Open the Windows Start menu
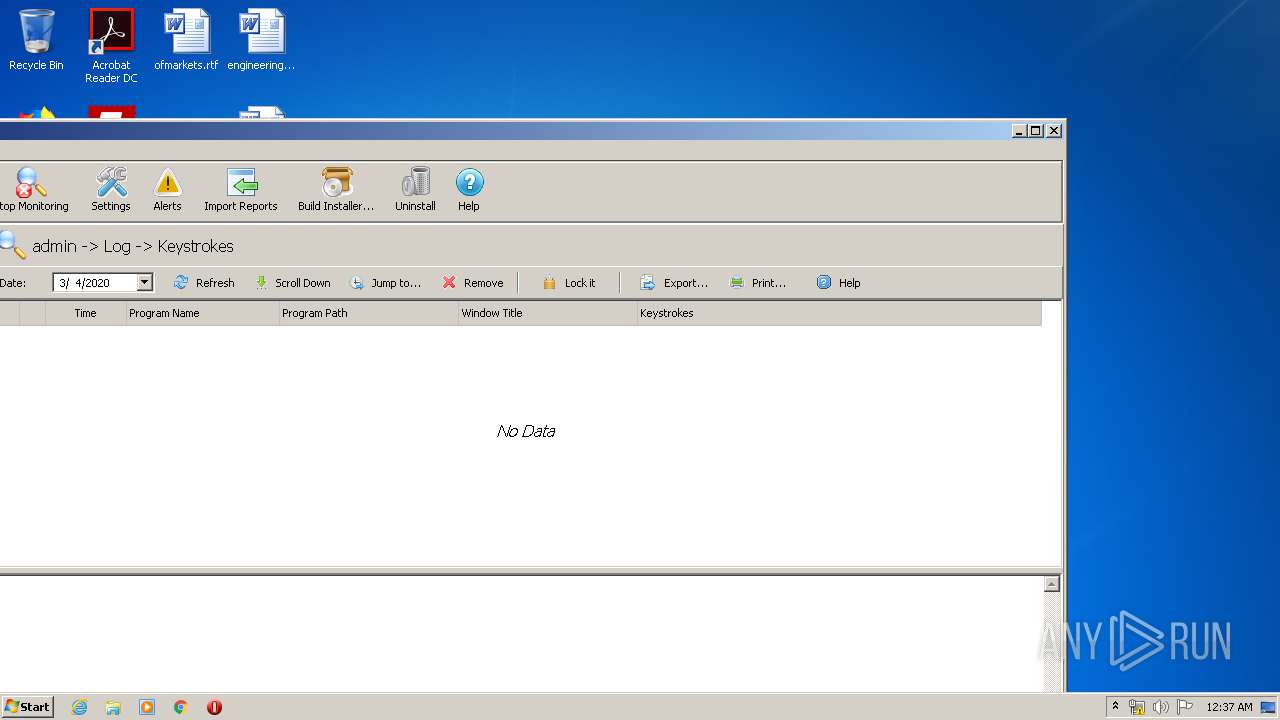 tap(27, 707)
